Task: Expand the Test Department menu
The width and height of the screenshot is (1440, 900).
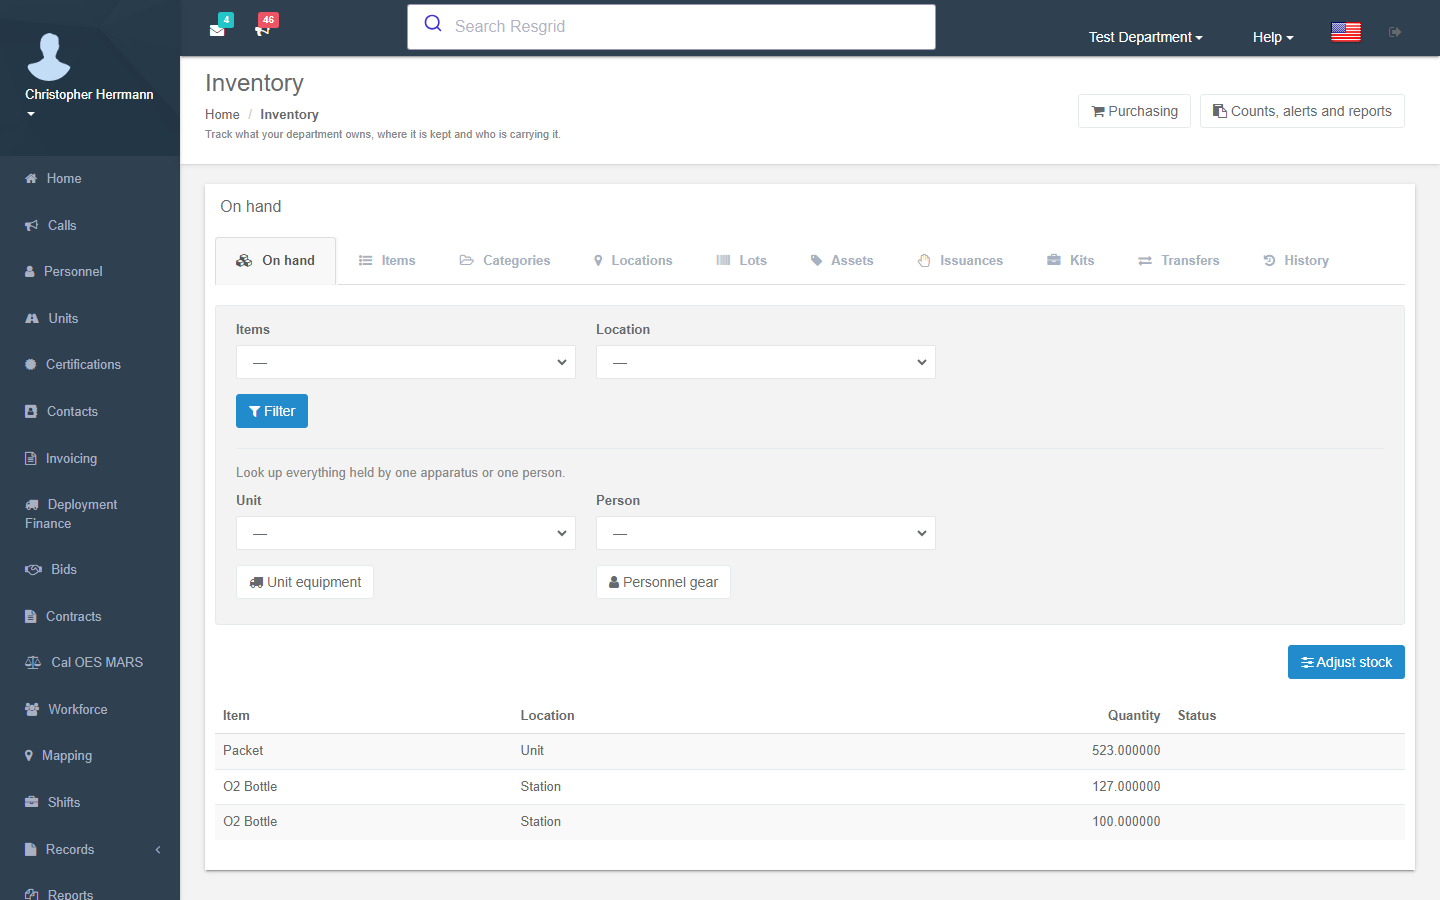Action: (x=1146, y=37)
